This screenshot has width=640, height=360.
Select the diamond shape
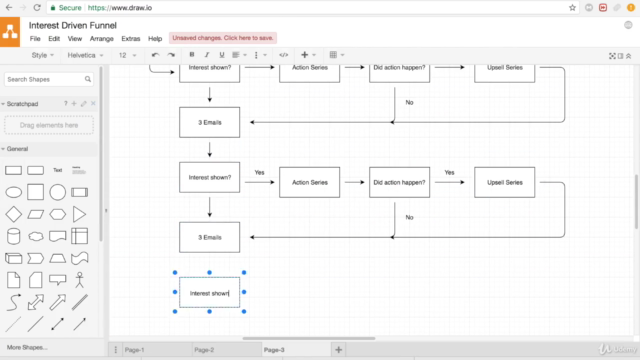click(13, 214)
